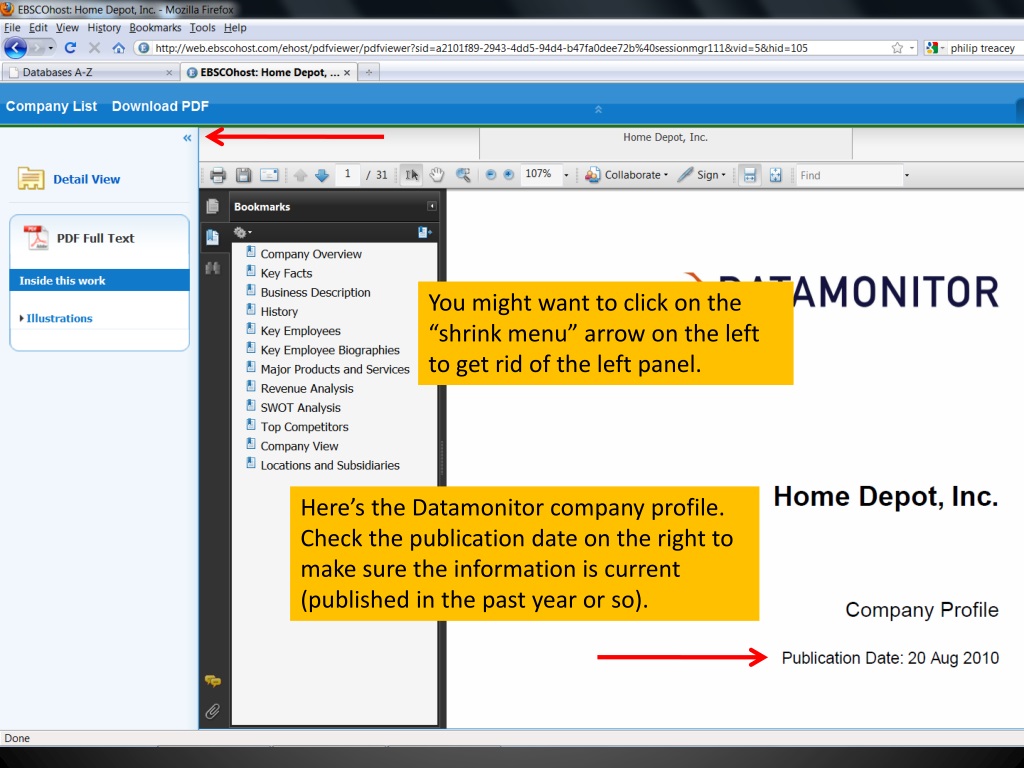Jump to Revenue Analysis bookmark
The height and width of the screenshot is (768, 1024).
307,389
